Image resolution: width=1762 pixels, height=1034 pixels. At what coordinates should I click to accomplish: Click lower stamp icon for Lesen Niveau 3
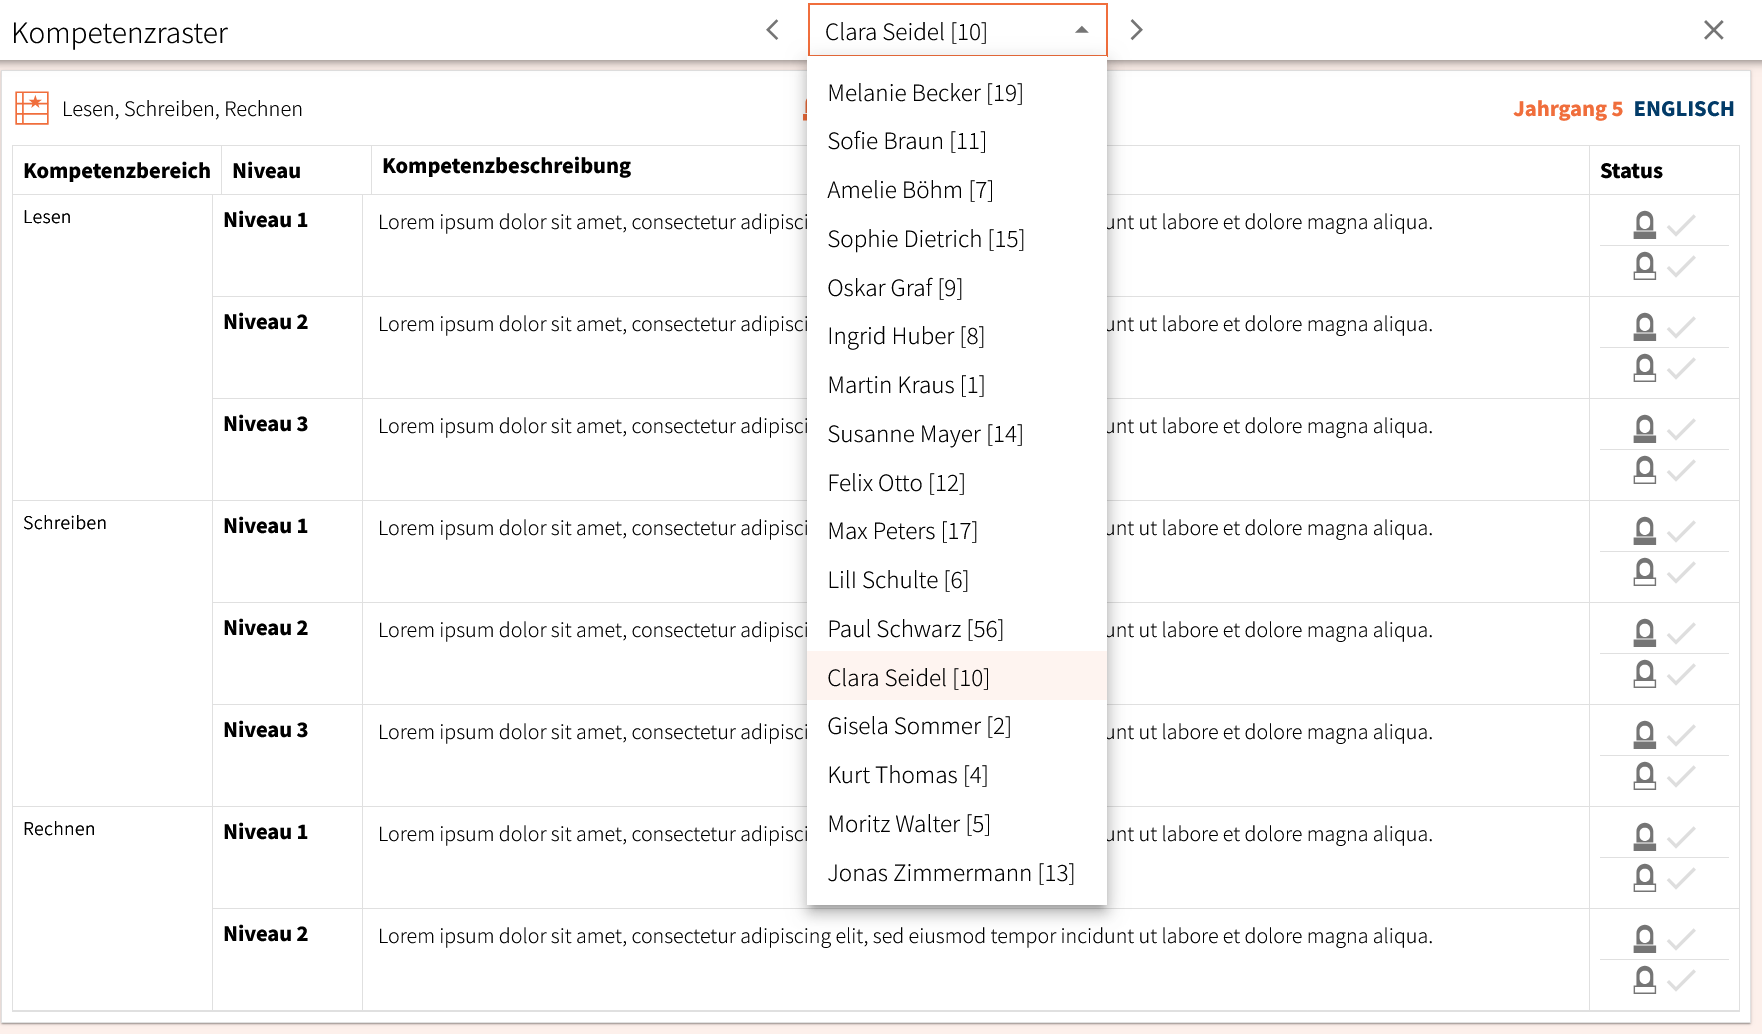tap(1644, 470)
